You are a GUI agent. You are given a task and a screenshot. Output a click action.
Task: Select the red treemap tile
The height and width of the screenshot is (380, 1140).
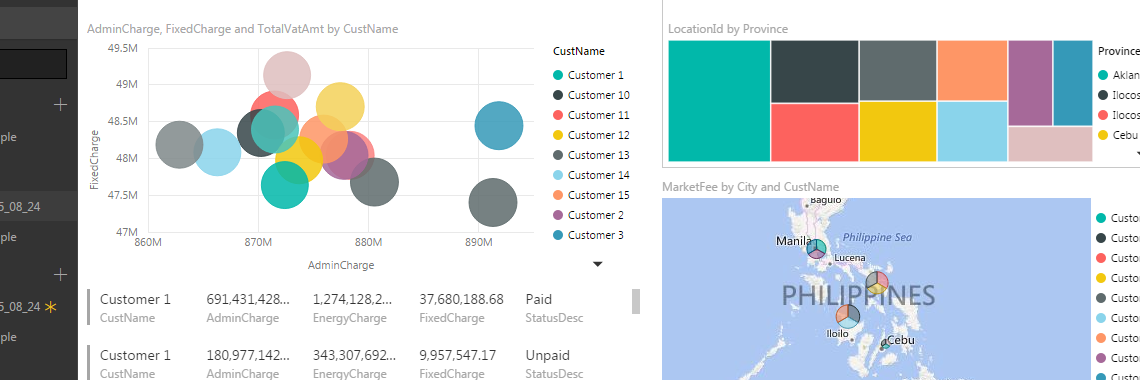coord(814,132)
